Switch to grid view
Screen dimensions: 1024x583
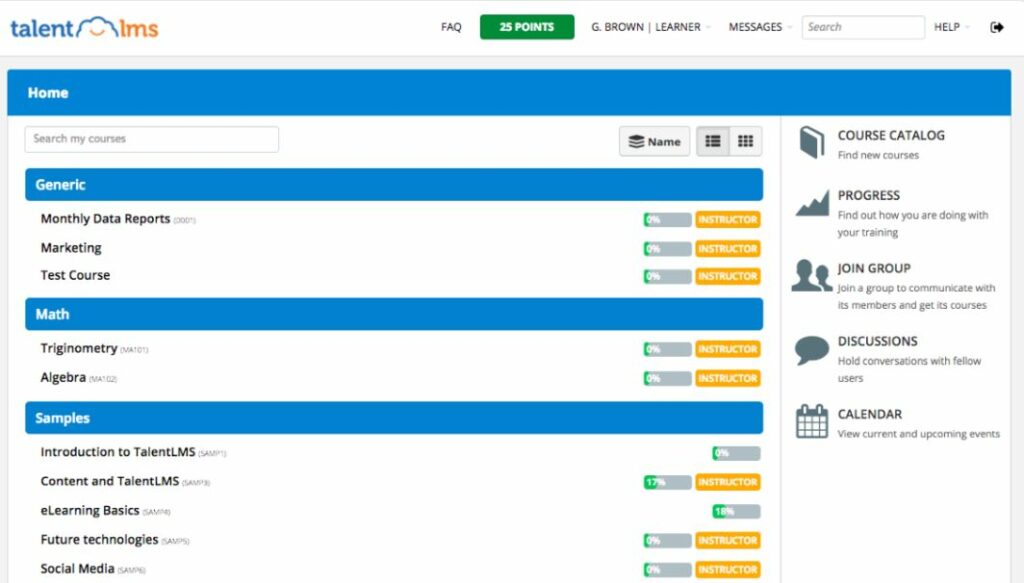(745, 141)
